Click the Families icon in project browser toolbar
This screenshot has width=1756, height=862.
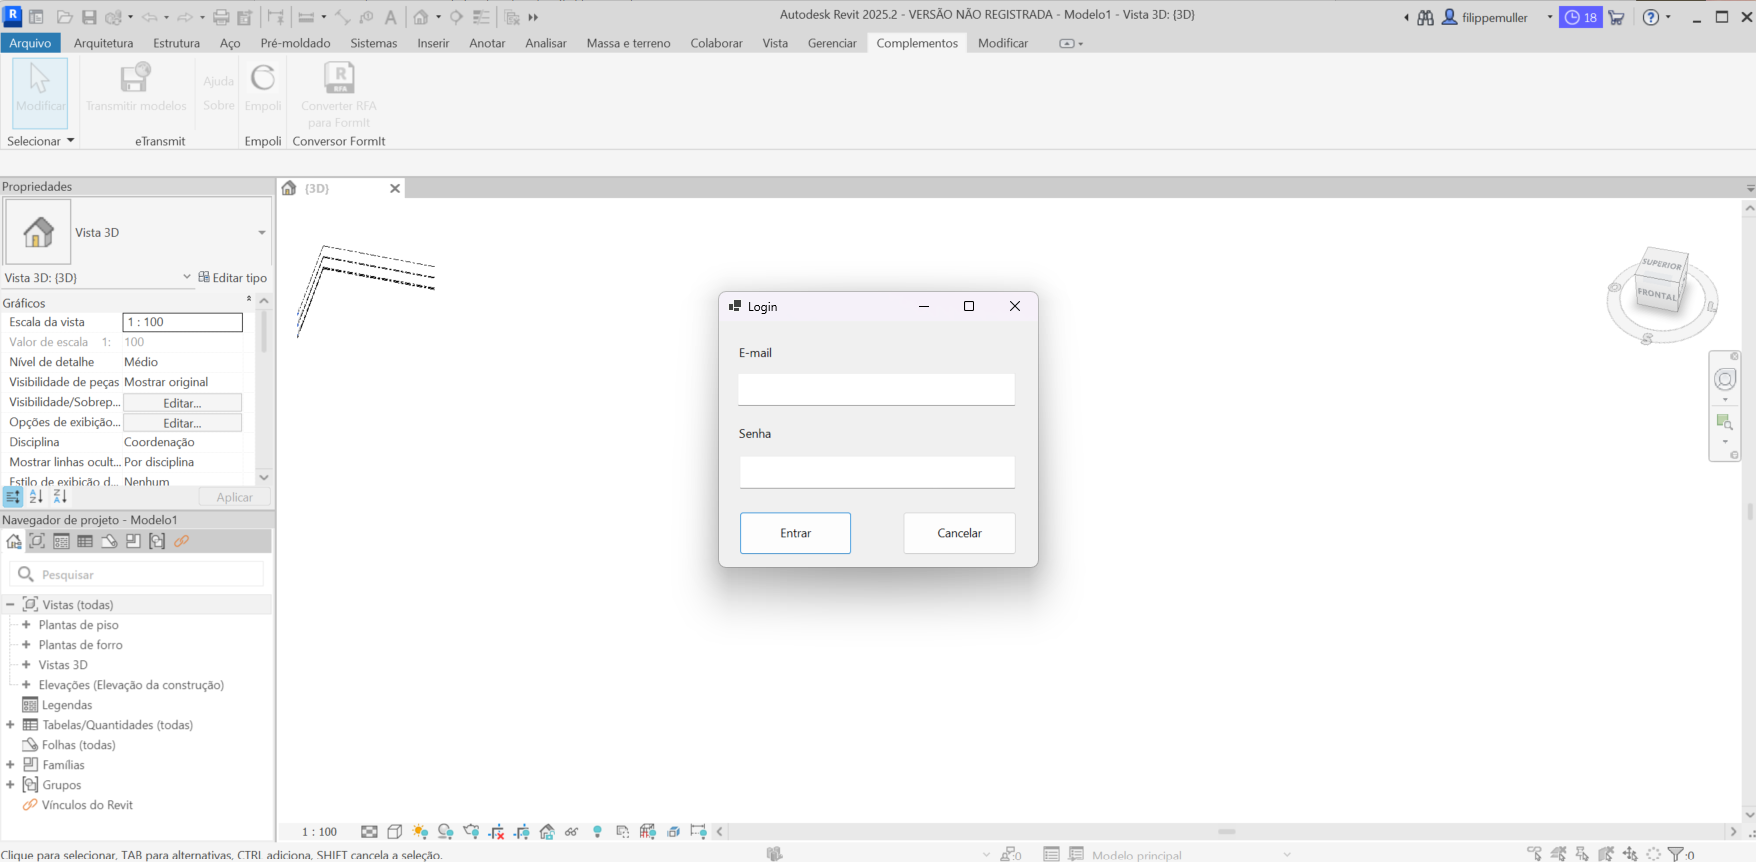(133, 541)
